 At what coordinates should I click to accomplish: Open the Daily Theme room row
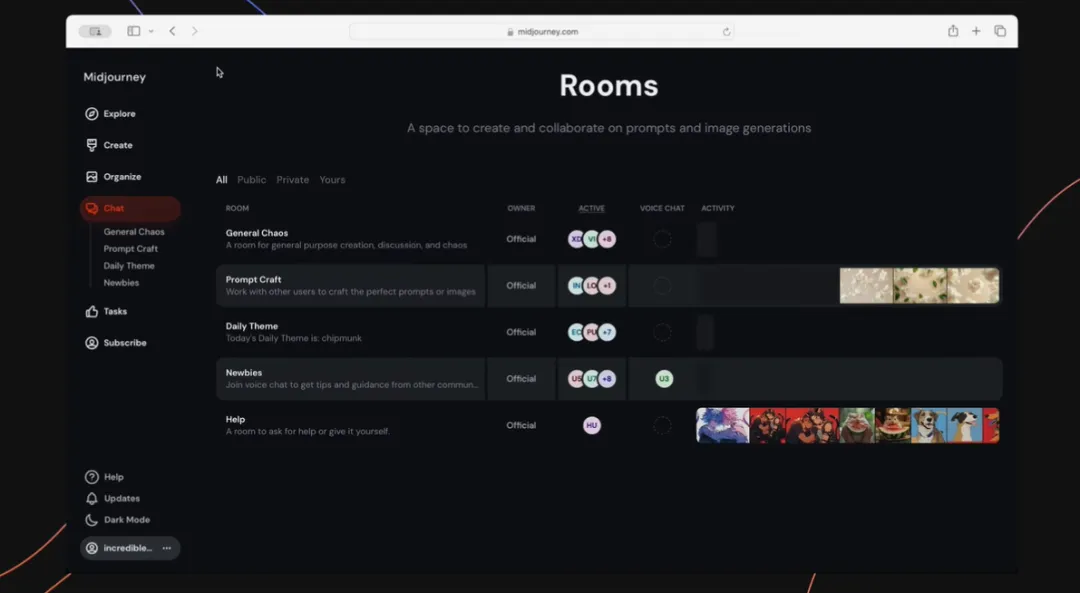(609, 332)
